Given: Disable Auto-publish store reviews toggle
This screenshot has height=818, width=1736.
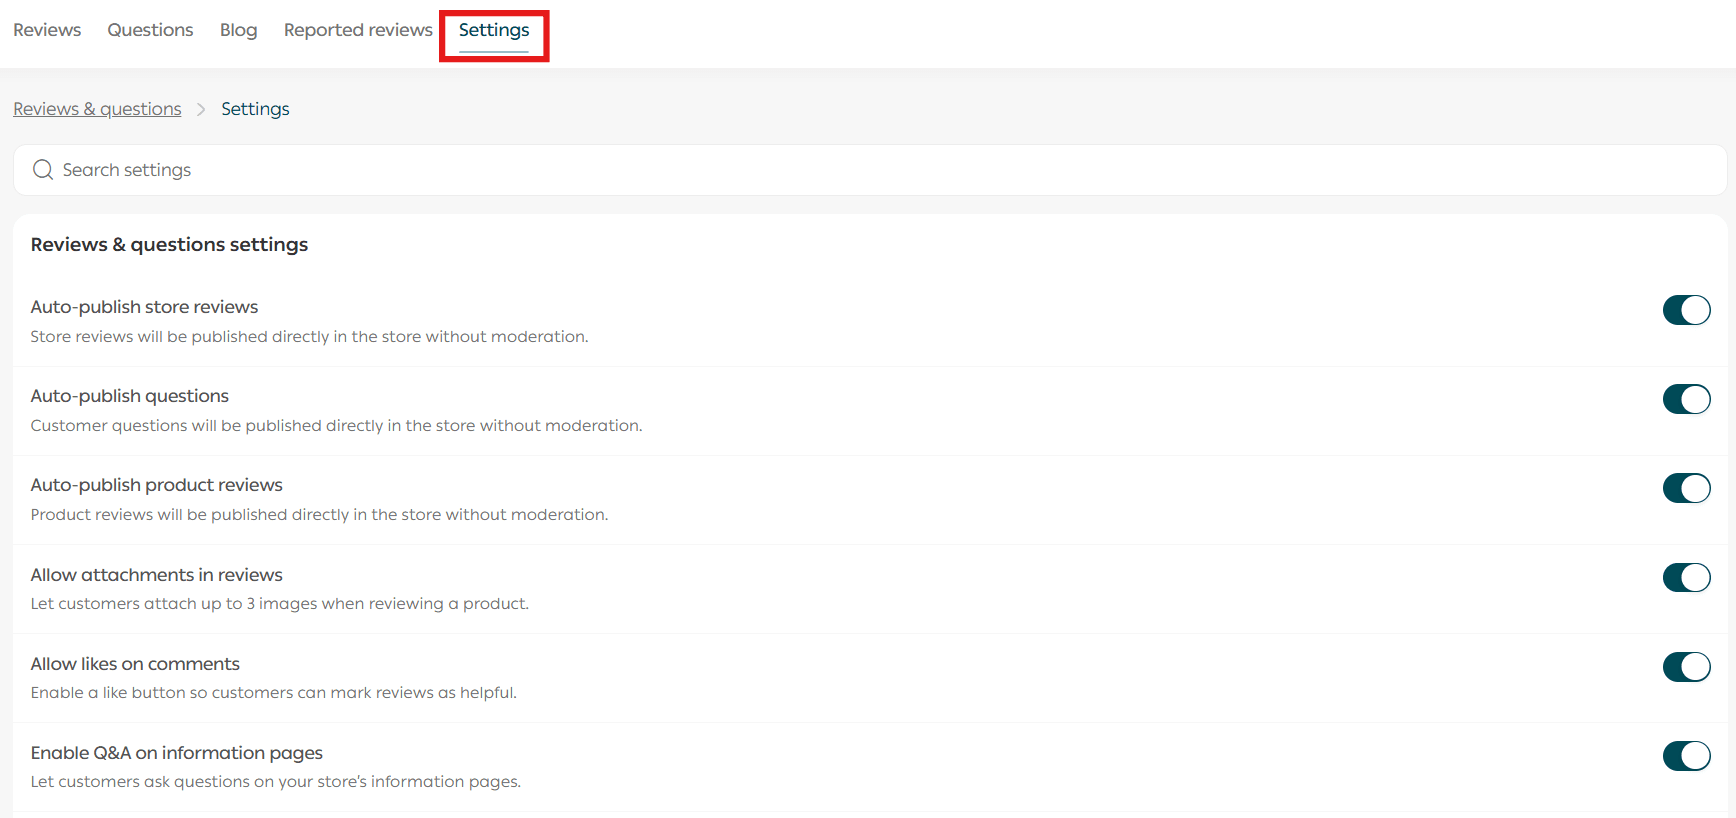Looking at the screenshot, I should [x=1686, y=310].
